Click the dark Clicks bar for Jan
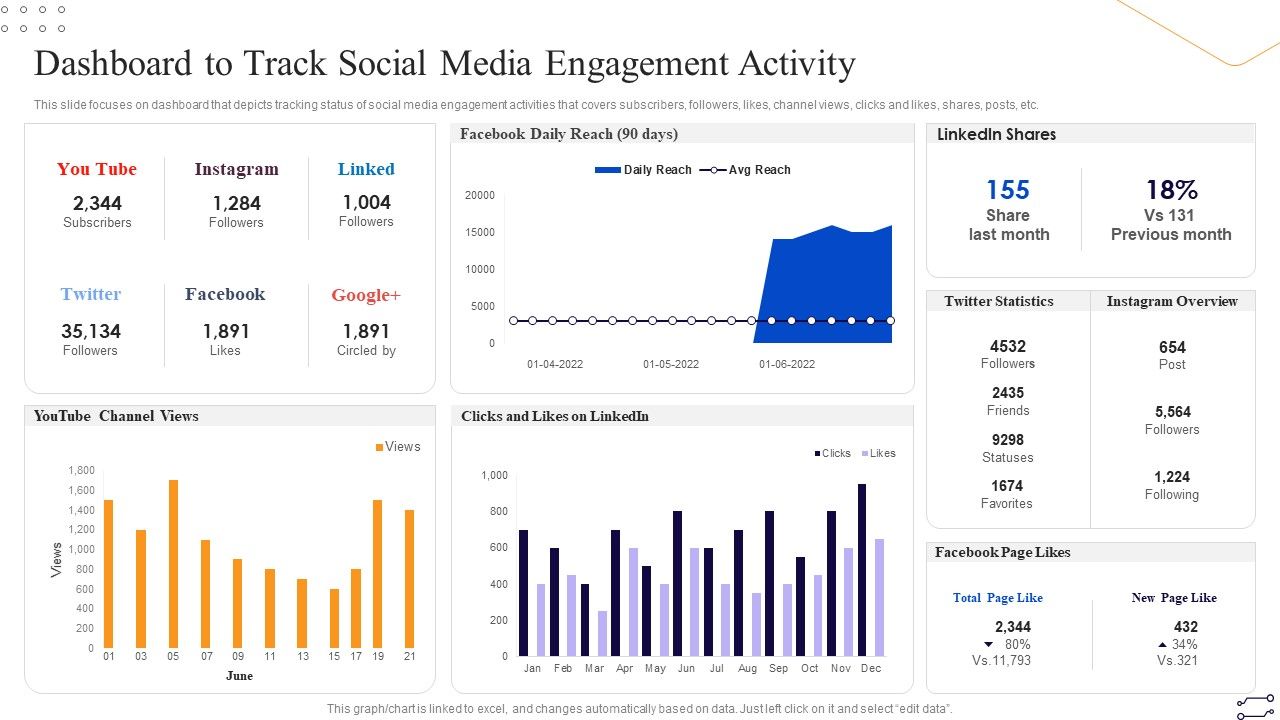This screenshot has height=720, width=1280. [x=523, y=593]
